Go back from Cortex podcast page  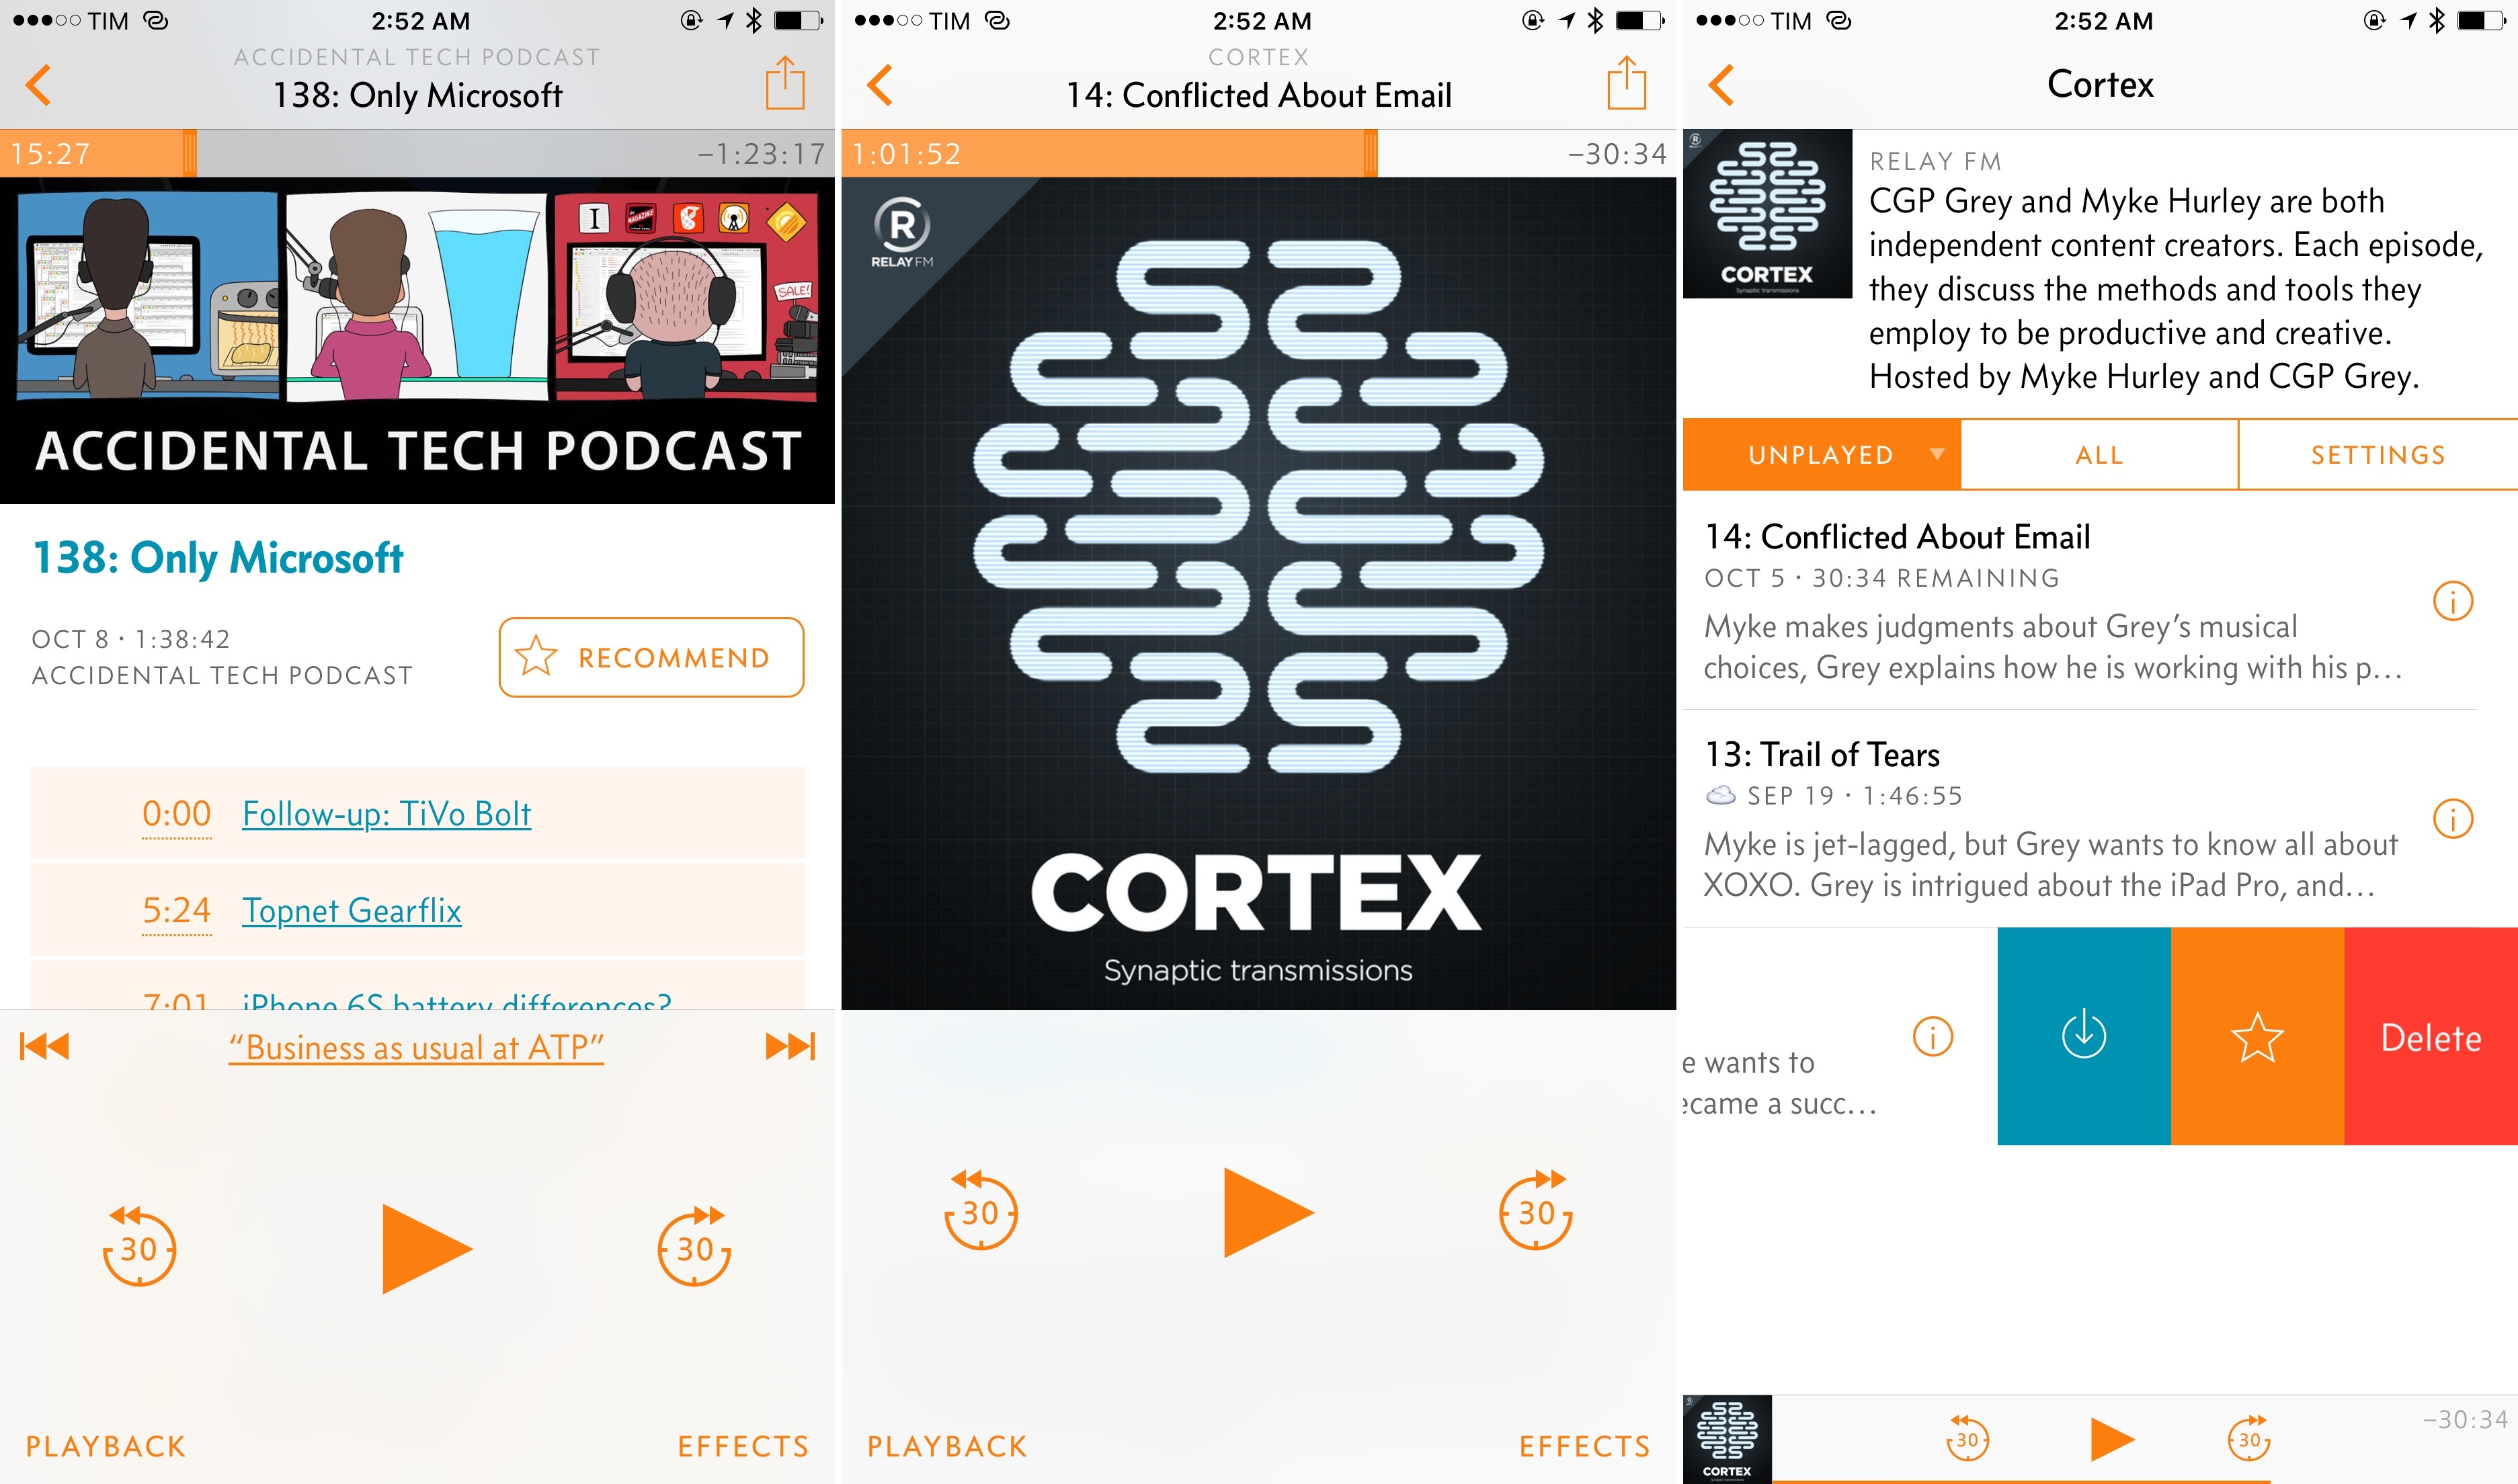pyautogui.click(x=1721, y=85)
